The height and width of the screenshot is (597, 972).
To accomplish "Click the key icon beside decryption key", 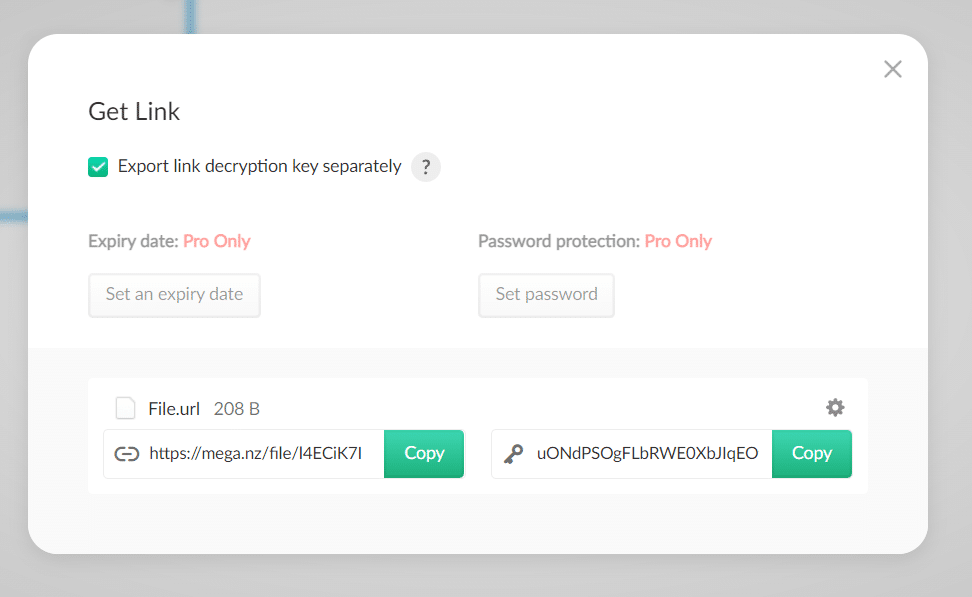I will coord(513,454).
